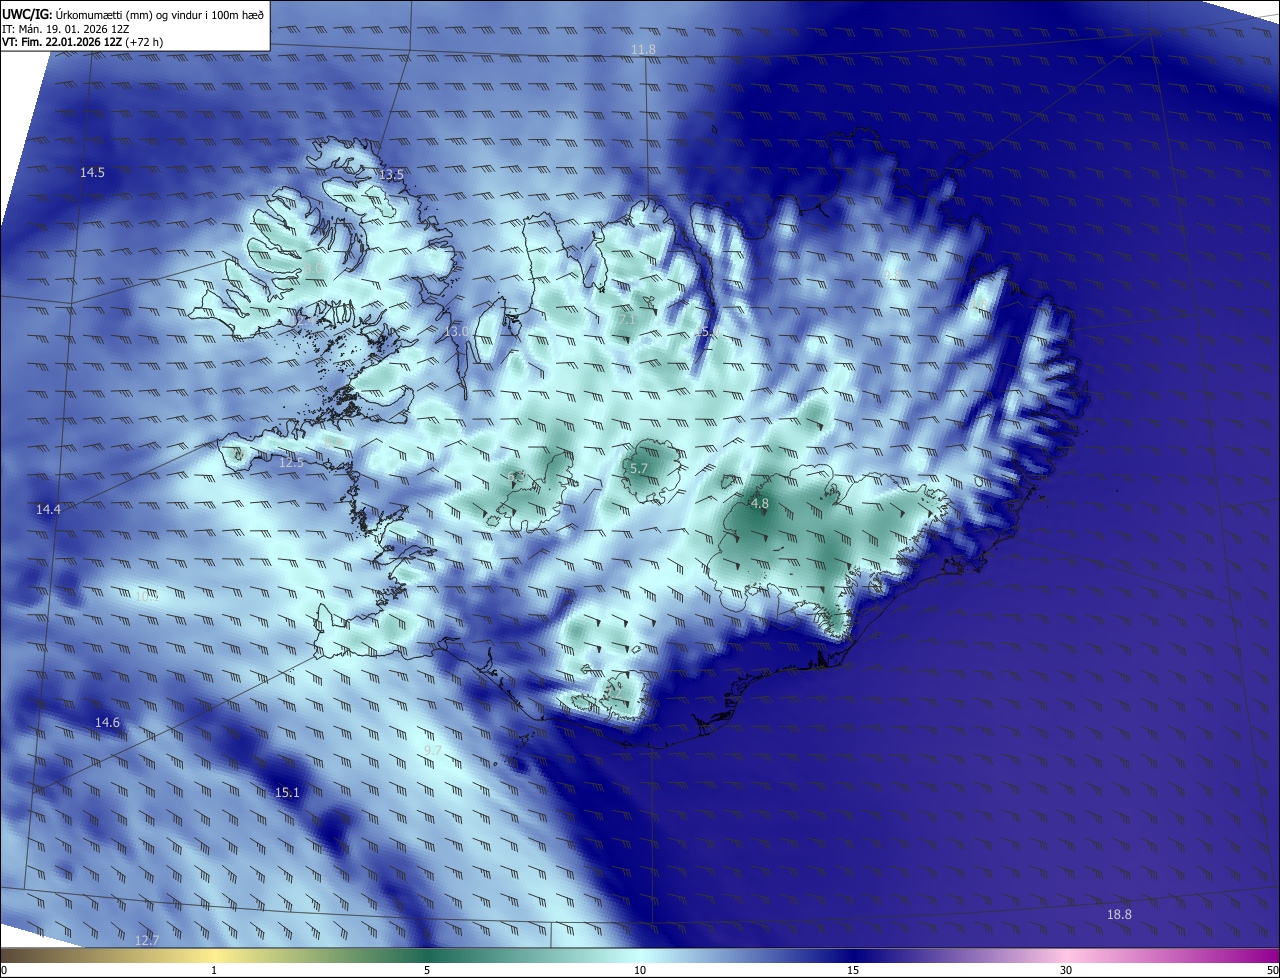The width and height of the screenshot is (1280, 978).
Task: Click the value 14.4 west of Iceland
Action: [48, 510]
